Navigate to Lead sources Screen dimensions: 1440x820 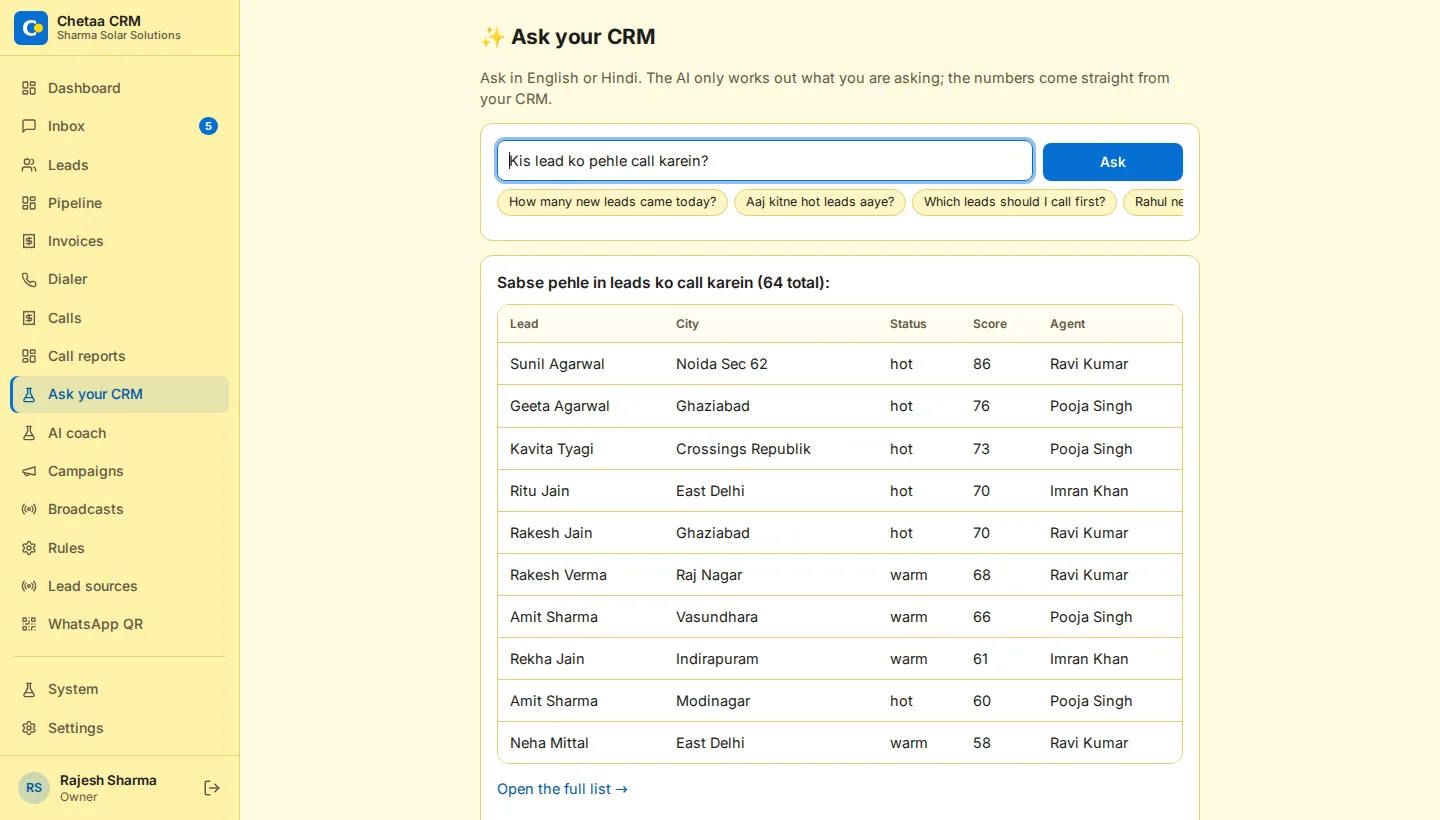coord(120,586)
